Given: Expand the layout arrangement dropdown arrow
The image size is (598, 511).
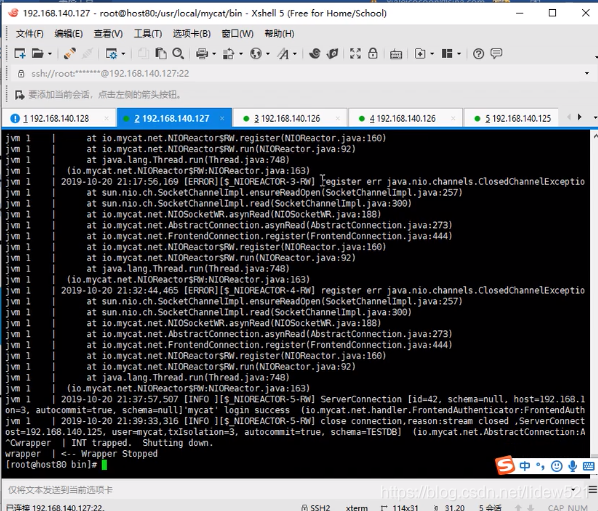Looking at the screenshot, I should pos(459,54).
